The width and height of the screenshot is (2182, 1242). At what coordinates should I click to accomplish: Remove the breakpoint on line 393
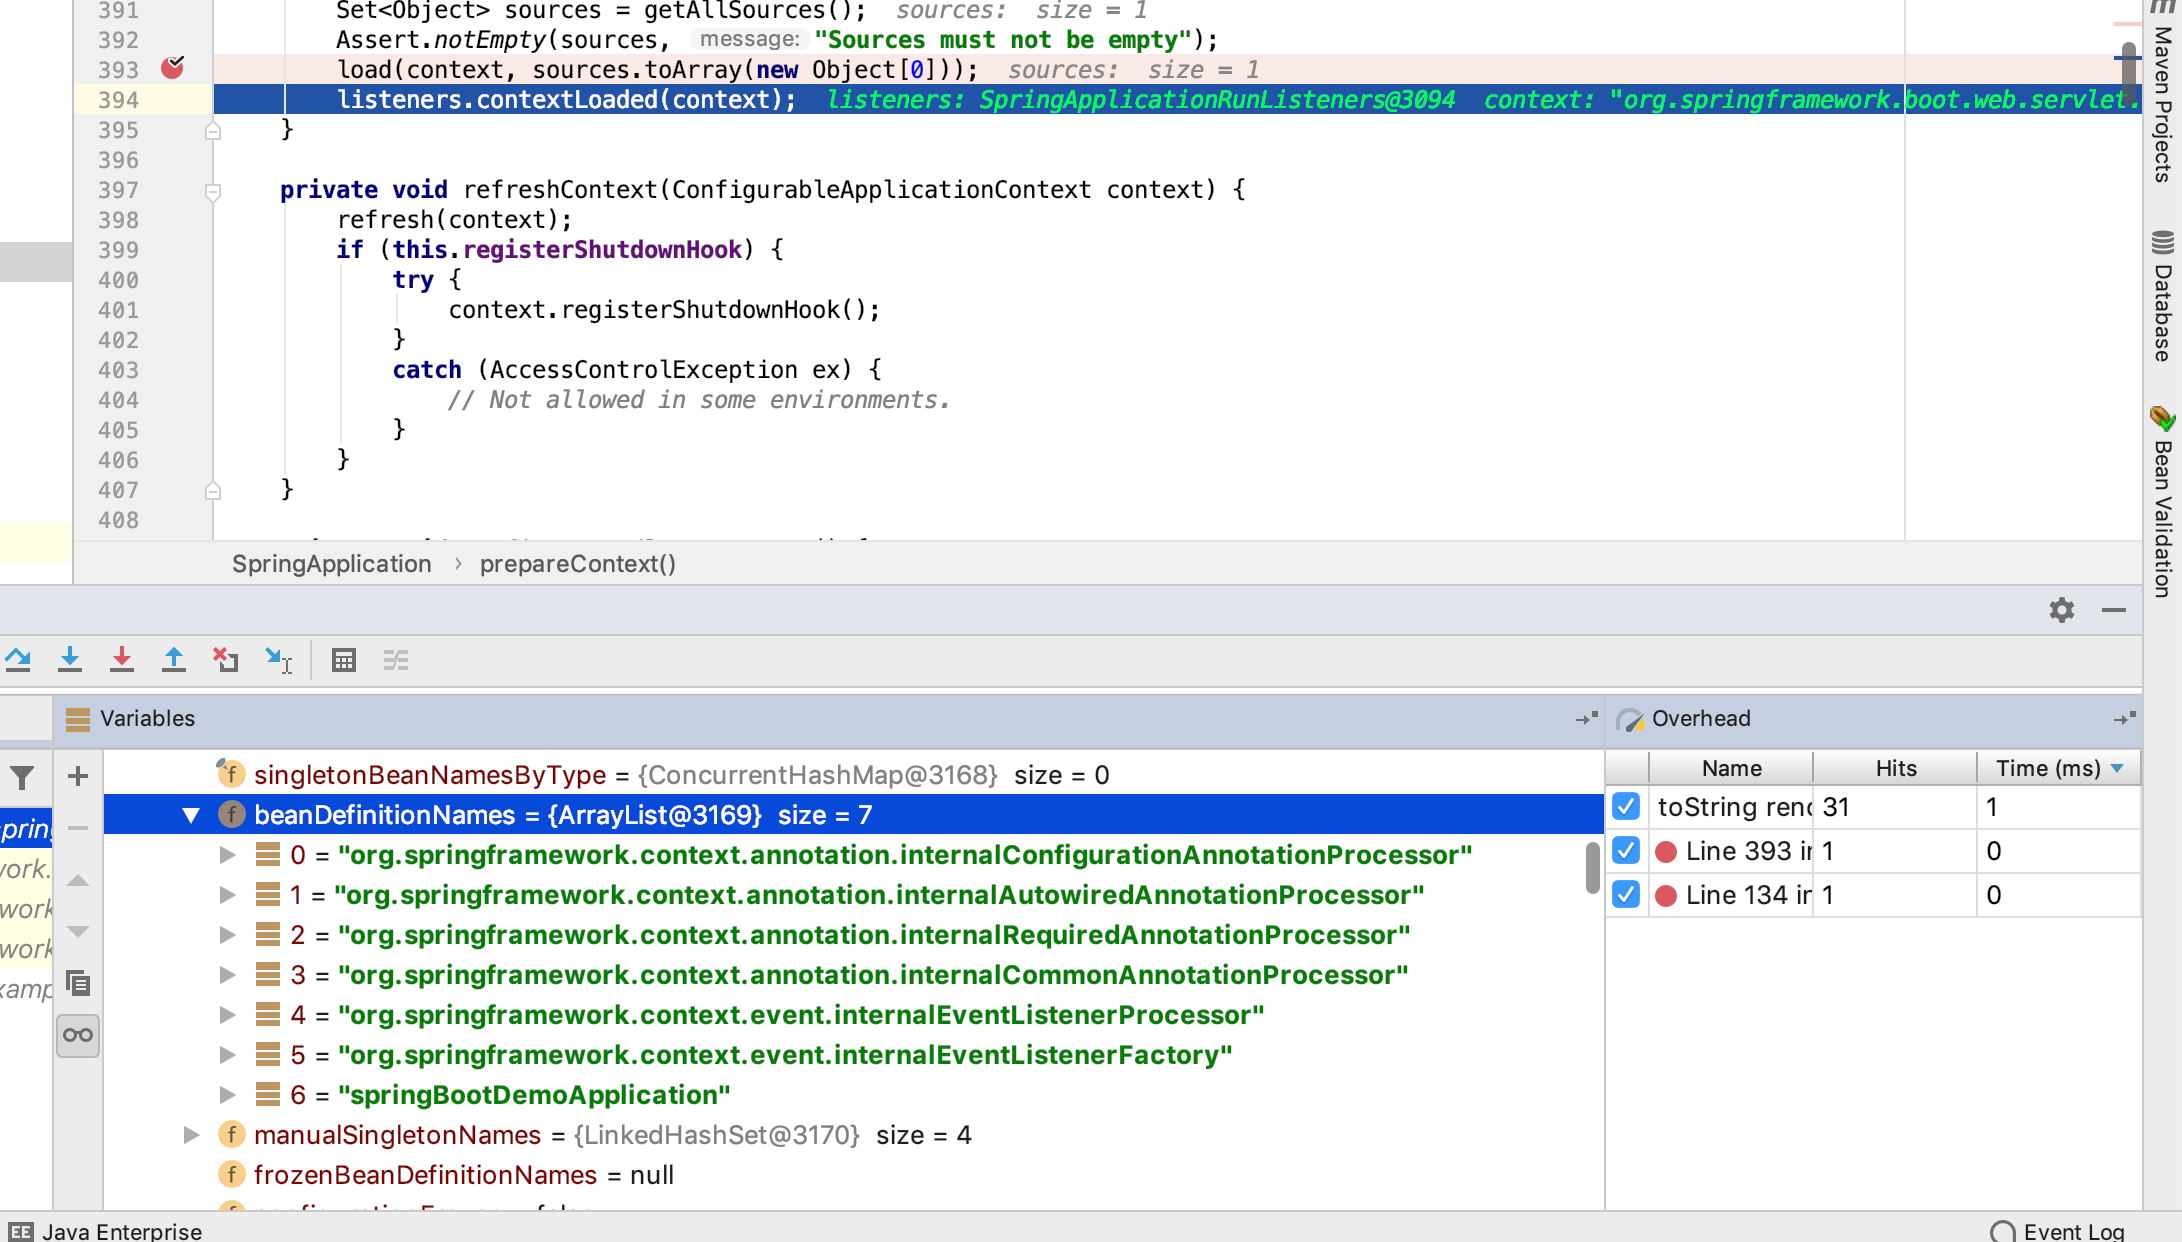point(172,69)
